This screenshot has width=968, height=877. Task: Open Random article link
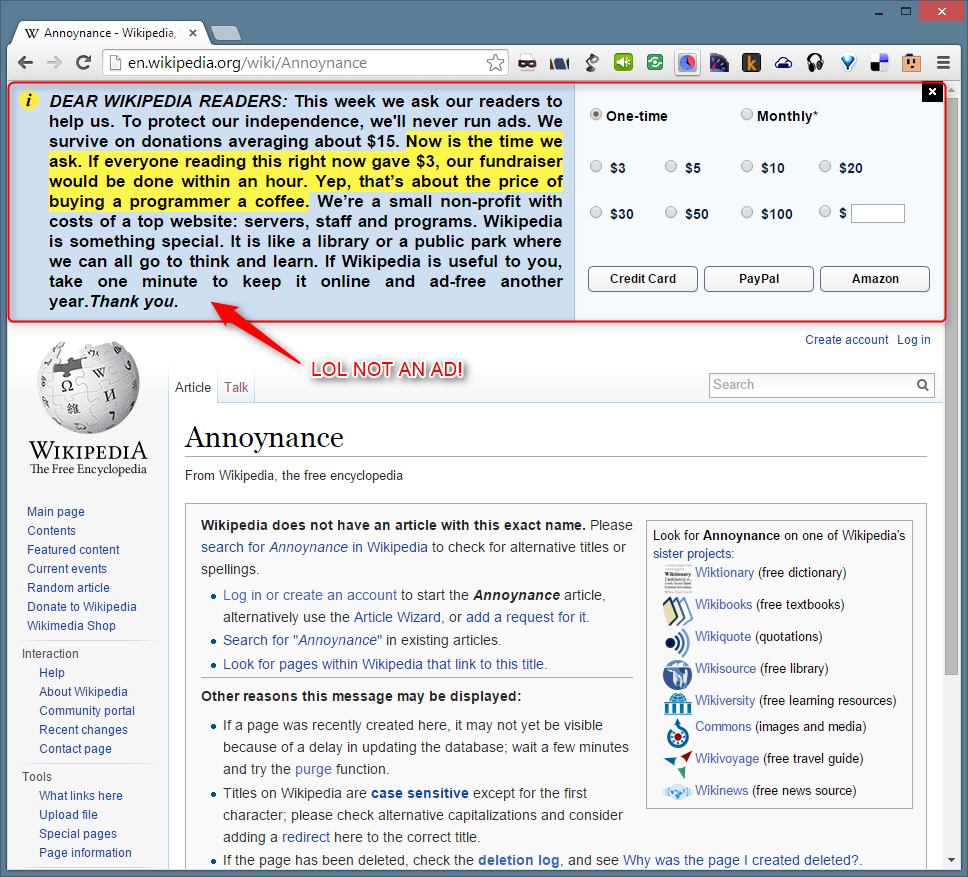[x=69, y=588]
